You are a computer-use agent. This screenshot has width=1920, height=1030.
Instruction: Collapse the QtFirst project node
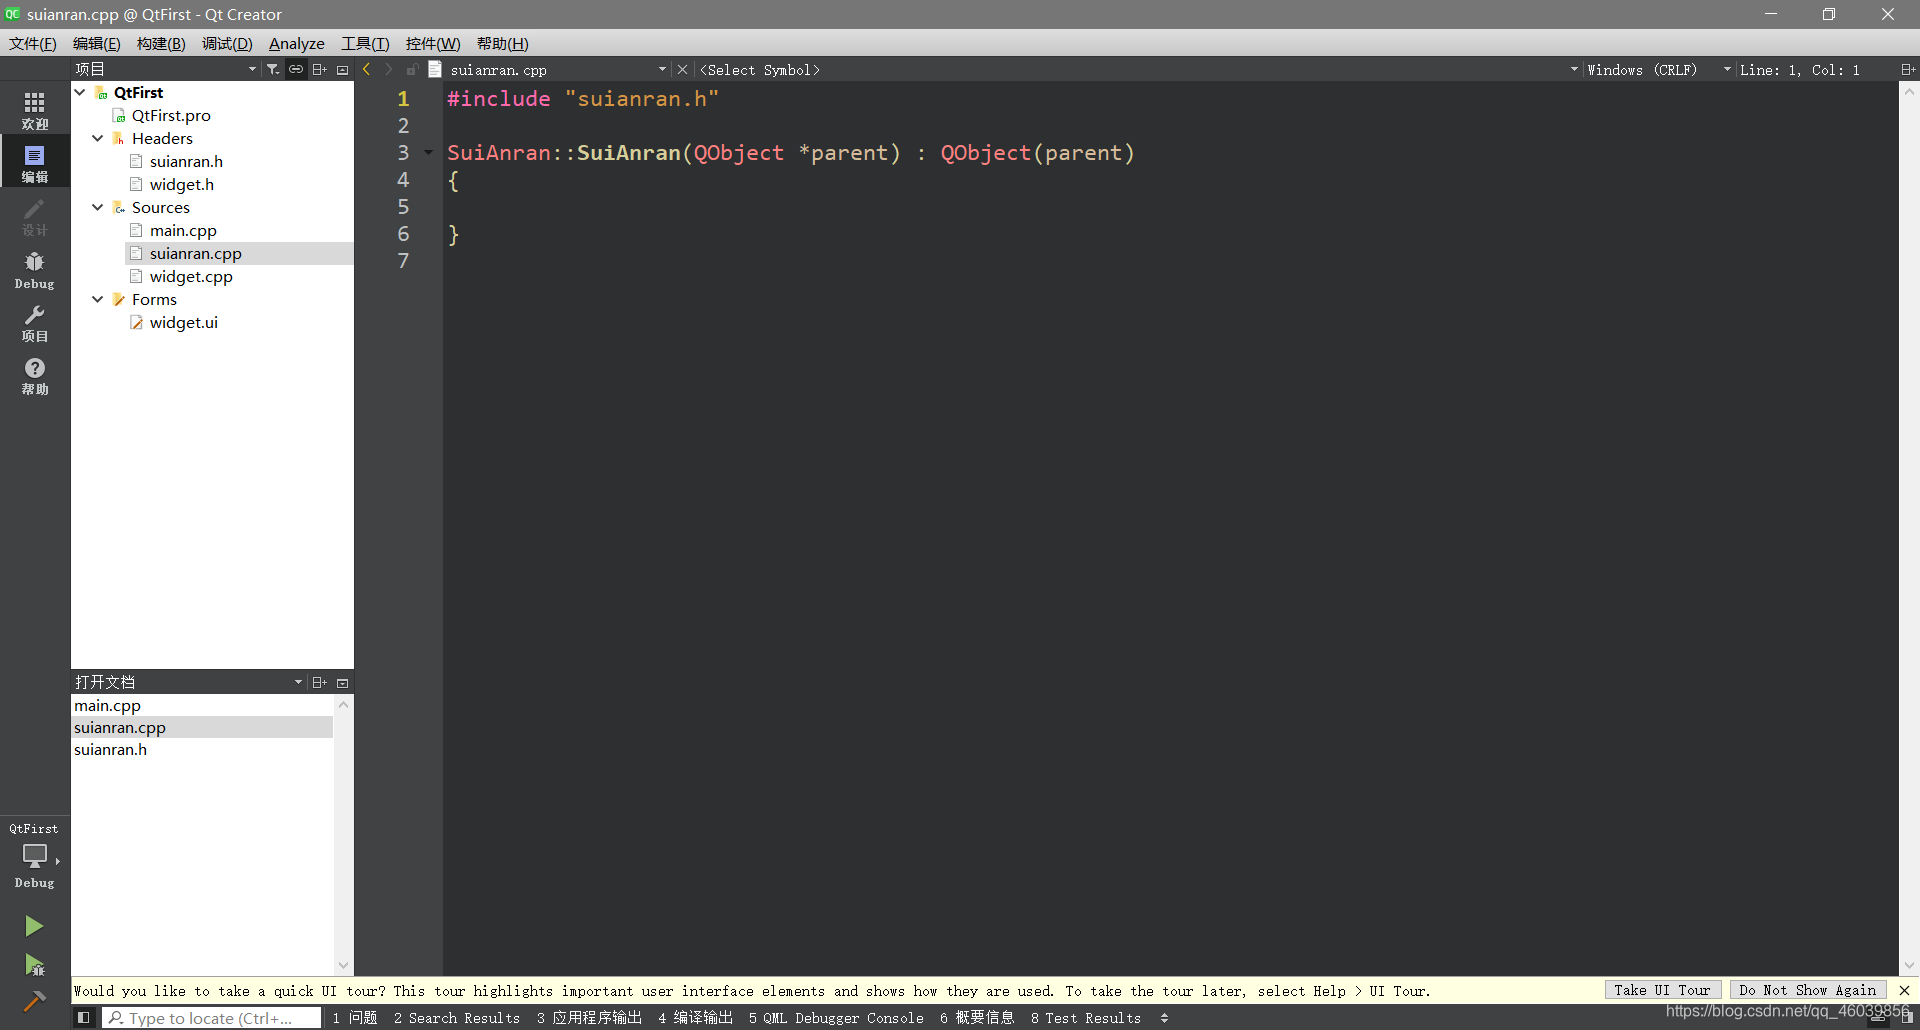(80, 92)
